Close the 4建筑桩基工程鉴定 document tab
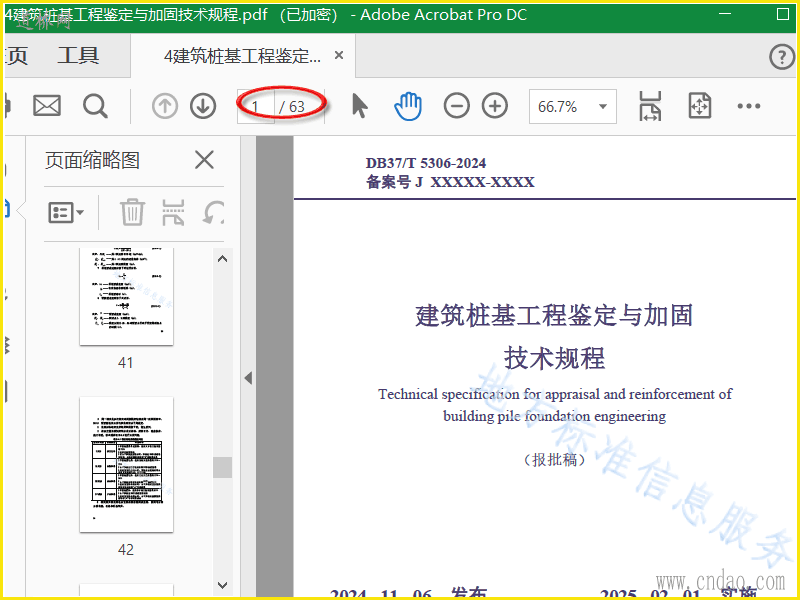 coord(339,55)
